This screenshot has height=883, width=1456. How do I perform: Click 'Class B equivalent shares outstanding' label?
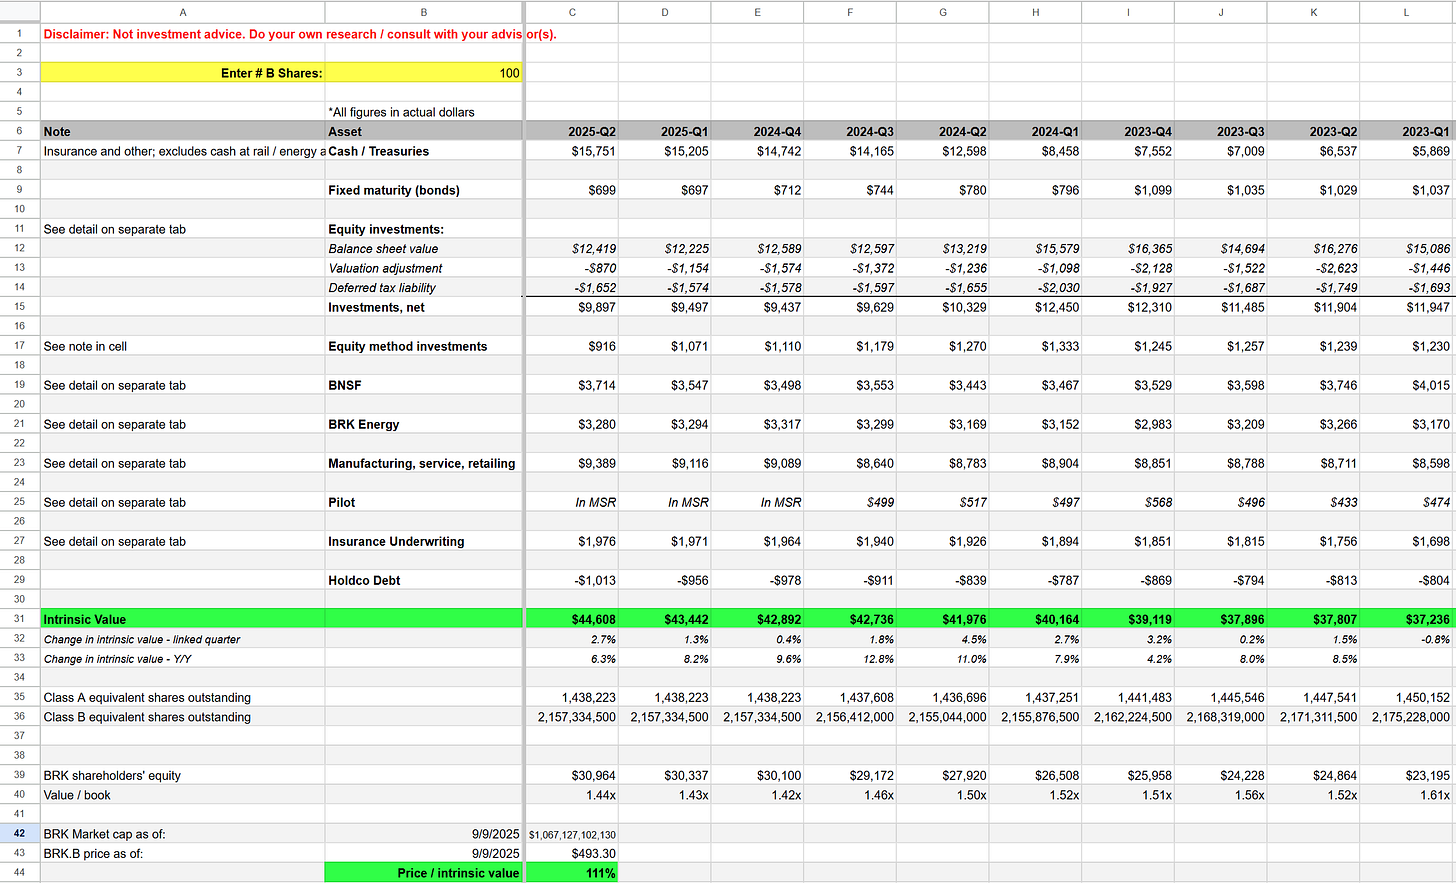[x=147, y=717]
